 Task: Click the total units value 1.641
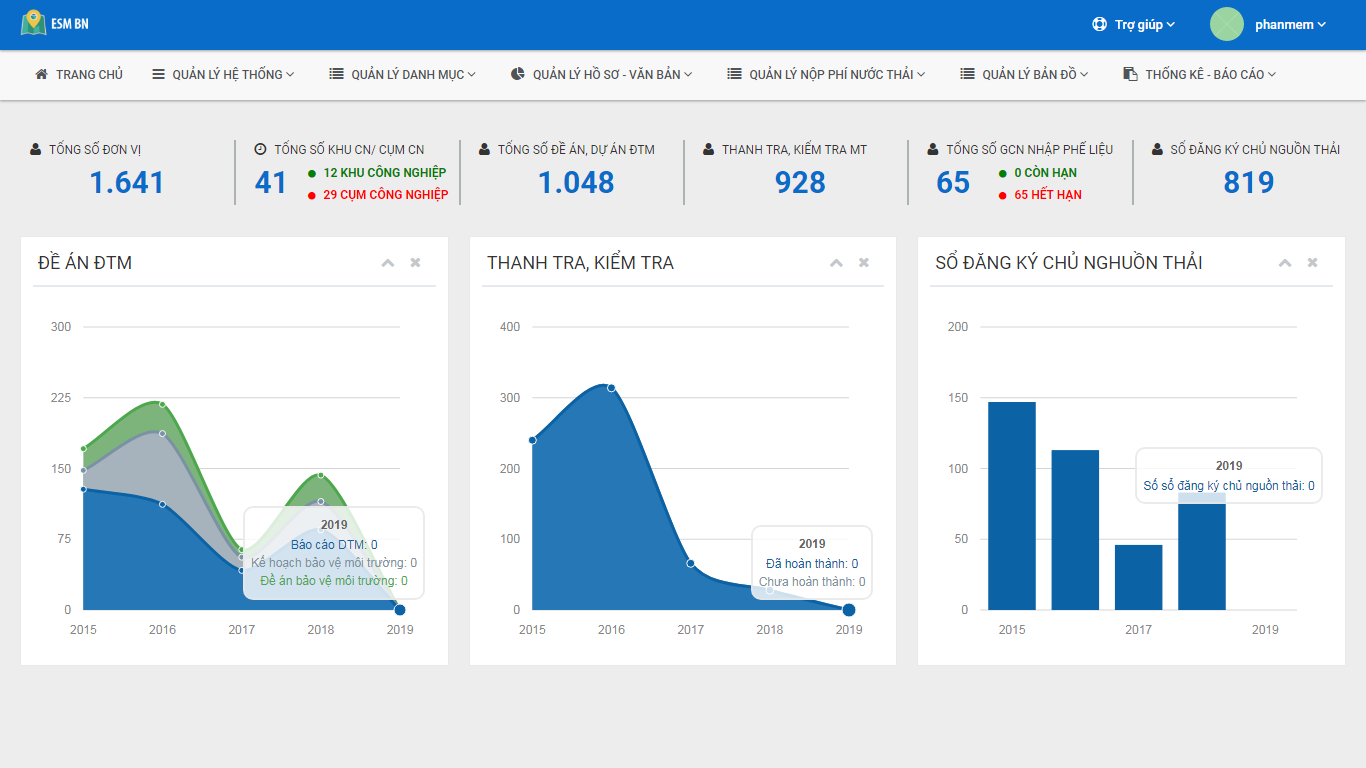pyautogui.click(x=127, y=183)
